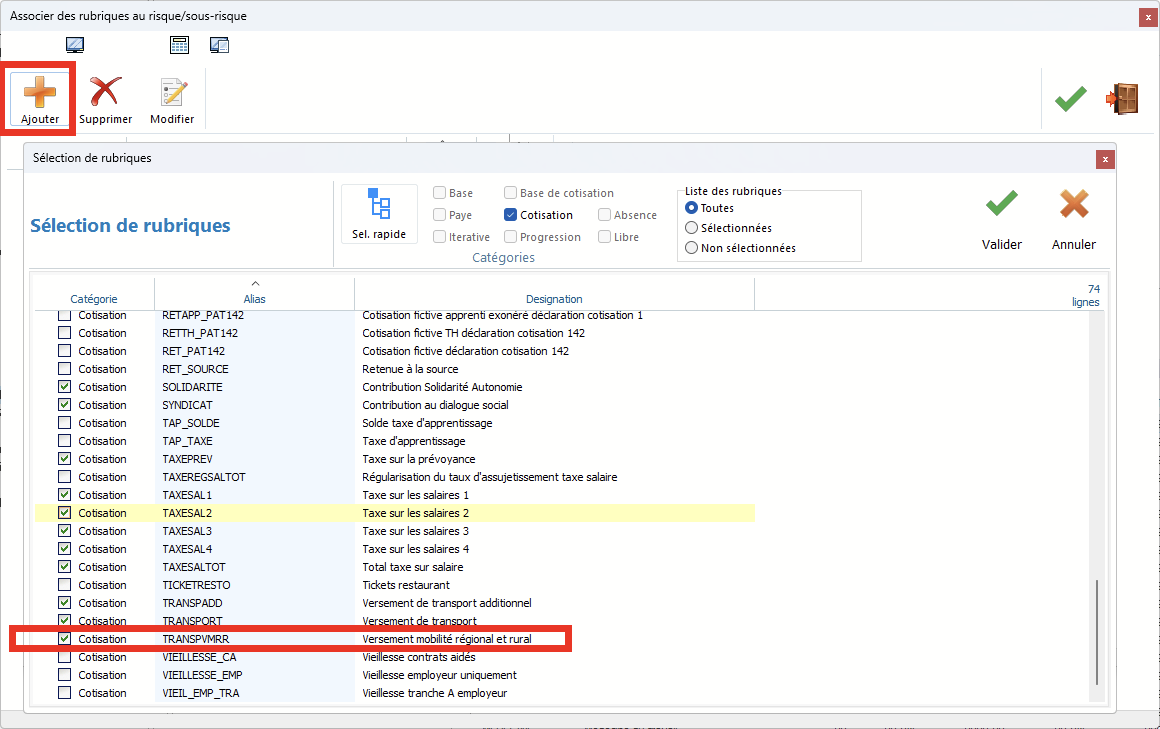Close the Sélection de rubriques dialog
This screenshot has width=1160, height=729.
tap(1105, 159)
